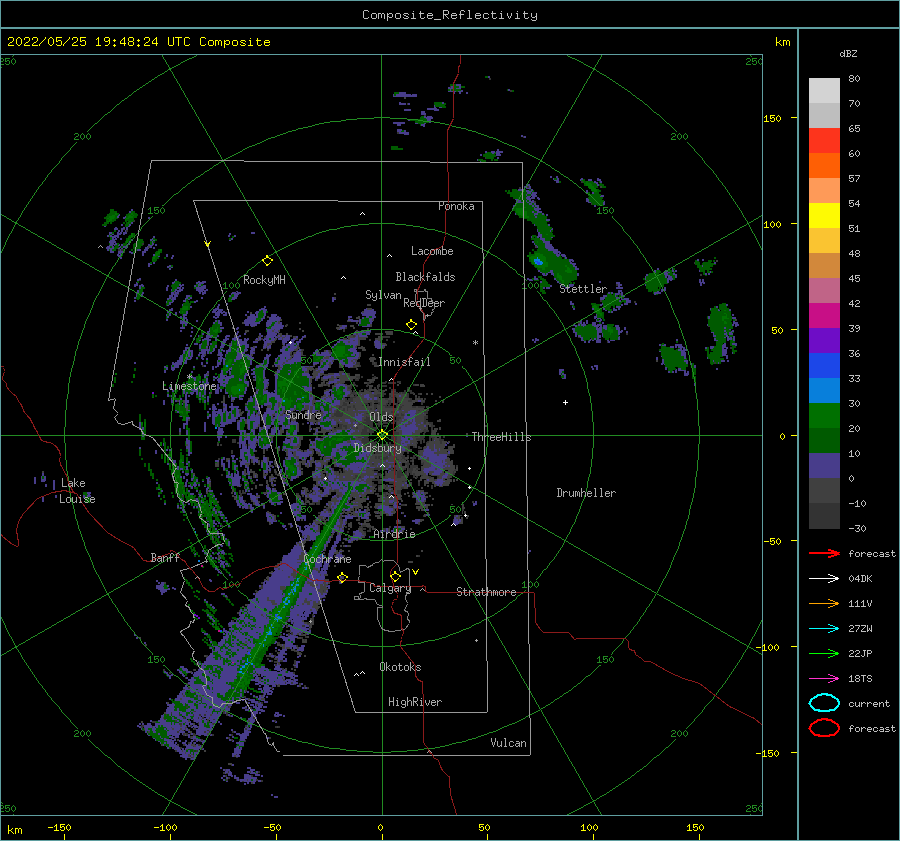Click the 51 dBZ yellow color swatch
Screen dimensions: 900x841
coord(824,215)
